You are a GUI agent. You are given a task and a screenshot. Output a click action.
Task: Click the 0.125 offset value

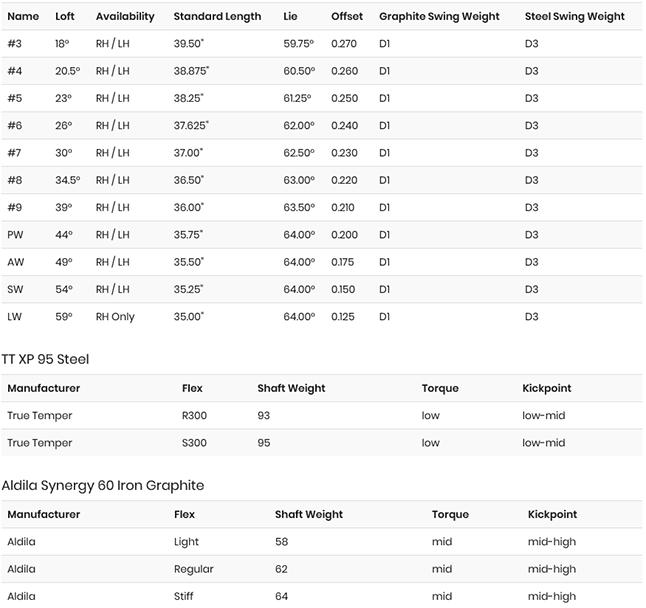(345, 317)
